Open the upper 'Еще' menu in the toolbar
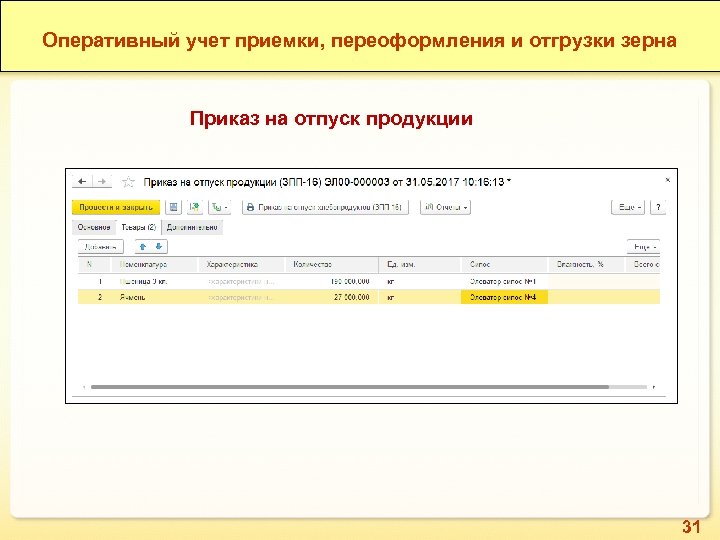Viewport: 720px width, 540px height. click(628, 207)
